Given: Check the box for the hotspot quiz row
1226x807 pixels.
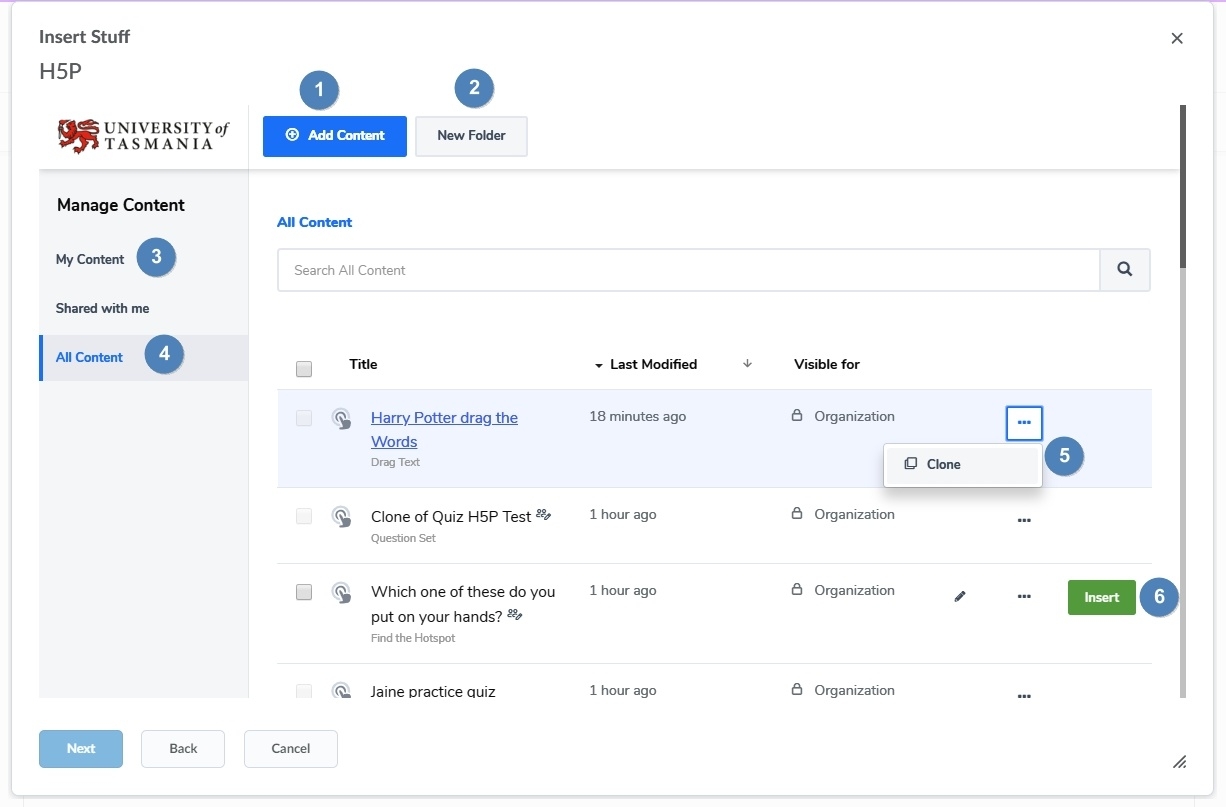Looking at the screenshot, I should click(x=304, y=592).
